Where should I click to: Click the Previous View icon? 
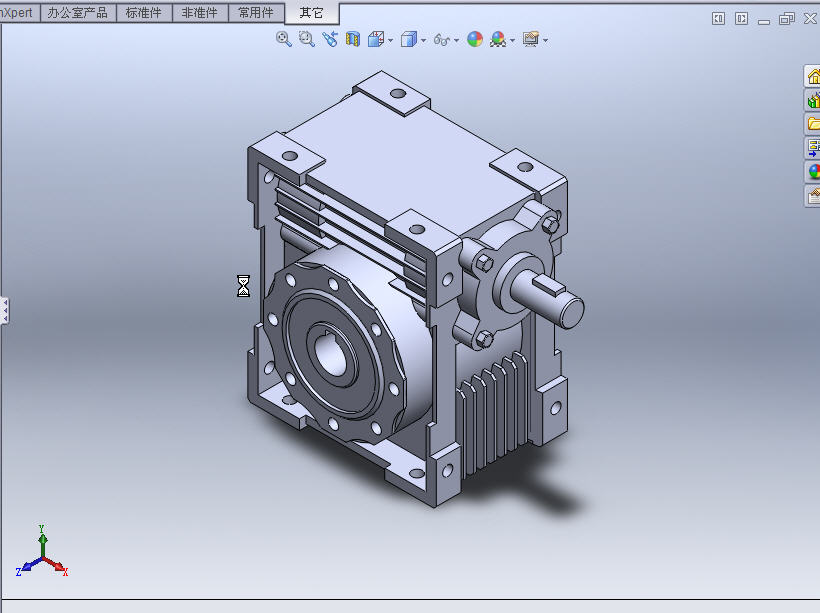pos(329,39)
